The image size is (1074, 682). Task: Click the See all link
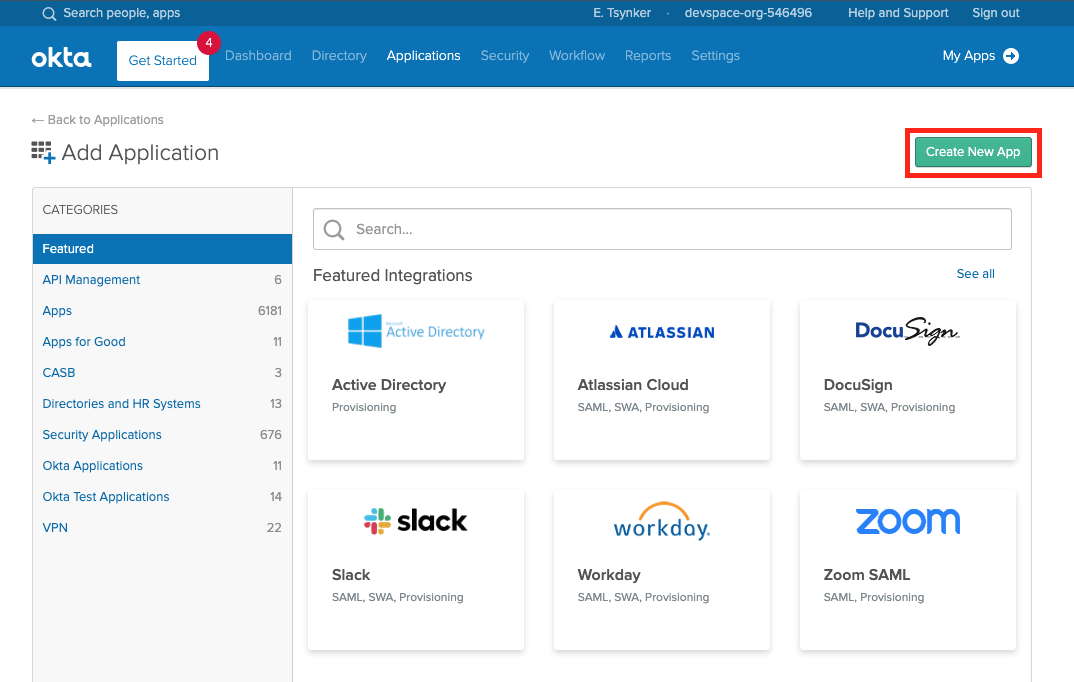[975, 274]
